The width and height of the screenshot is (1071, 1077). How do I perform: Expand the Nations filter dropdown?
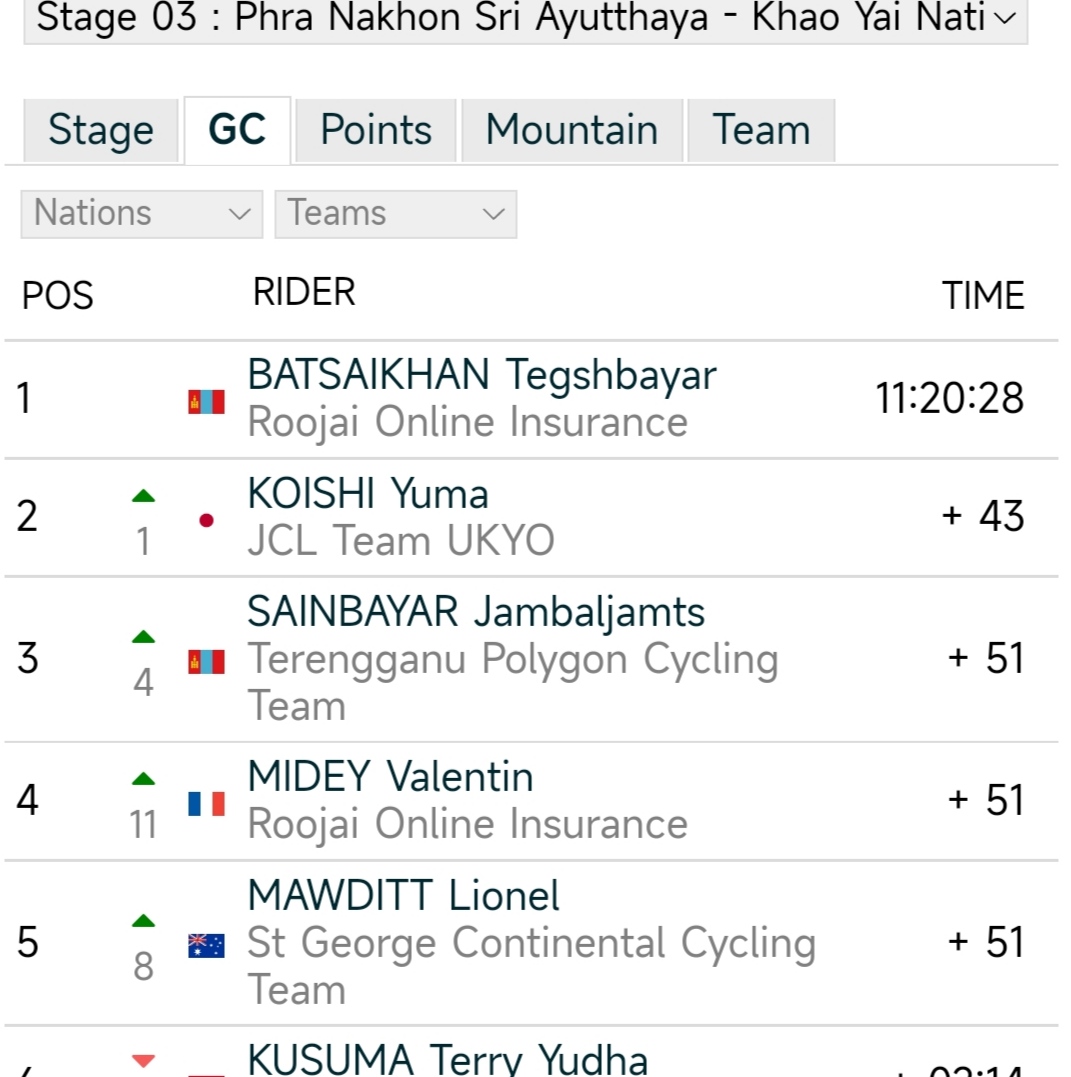pos(141,214)
